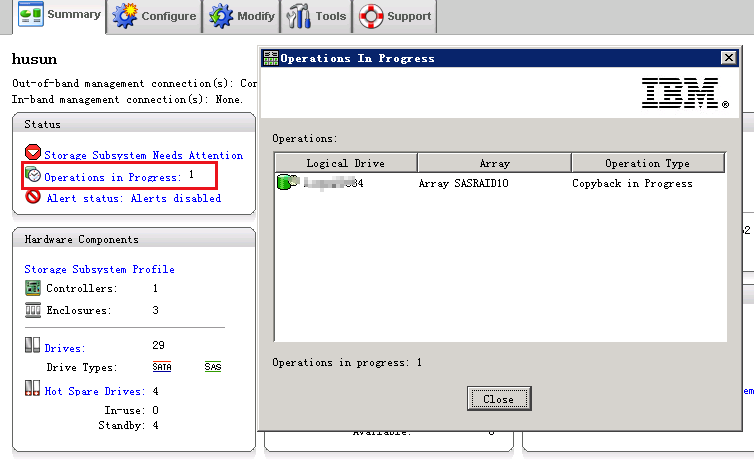
Task: Click the IBM logo
Action: point(685,93)
